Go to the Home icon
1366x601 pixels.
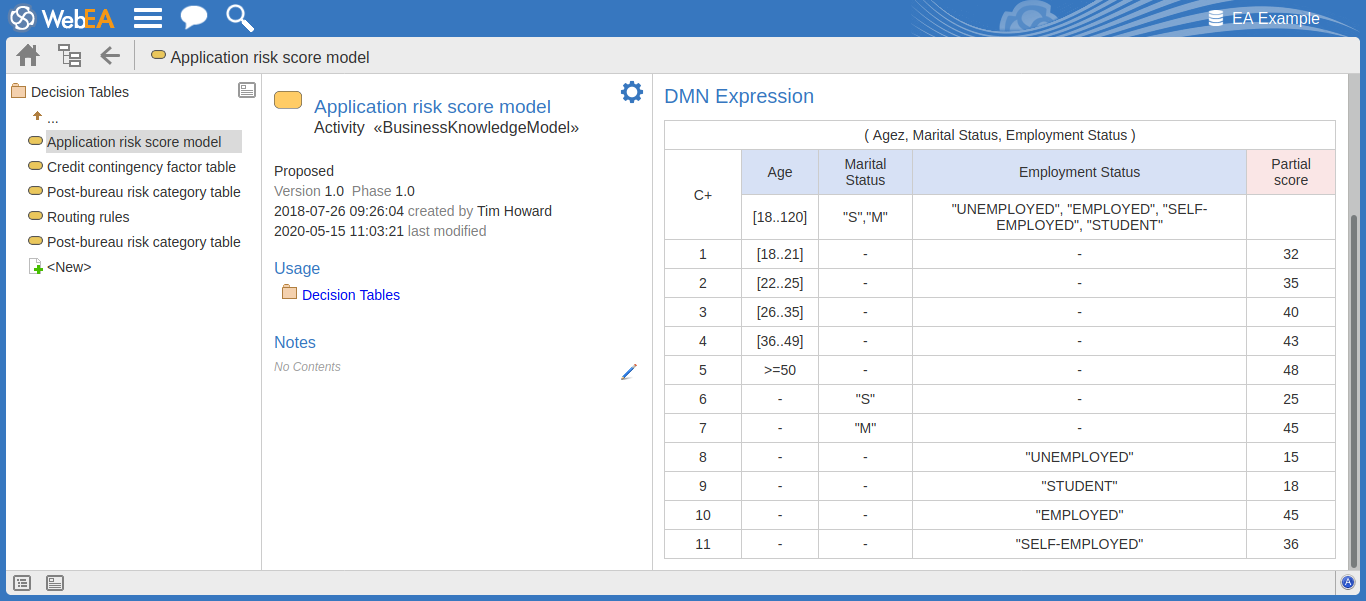point(28,56)
